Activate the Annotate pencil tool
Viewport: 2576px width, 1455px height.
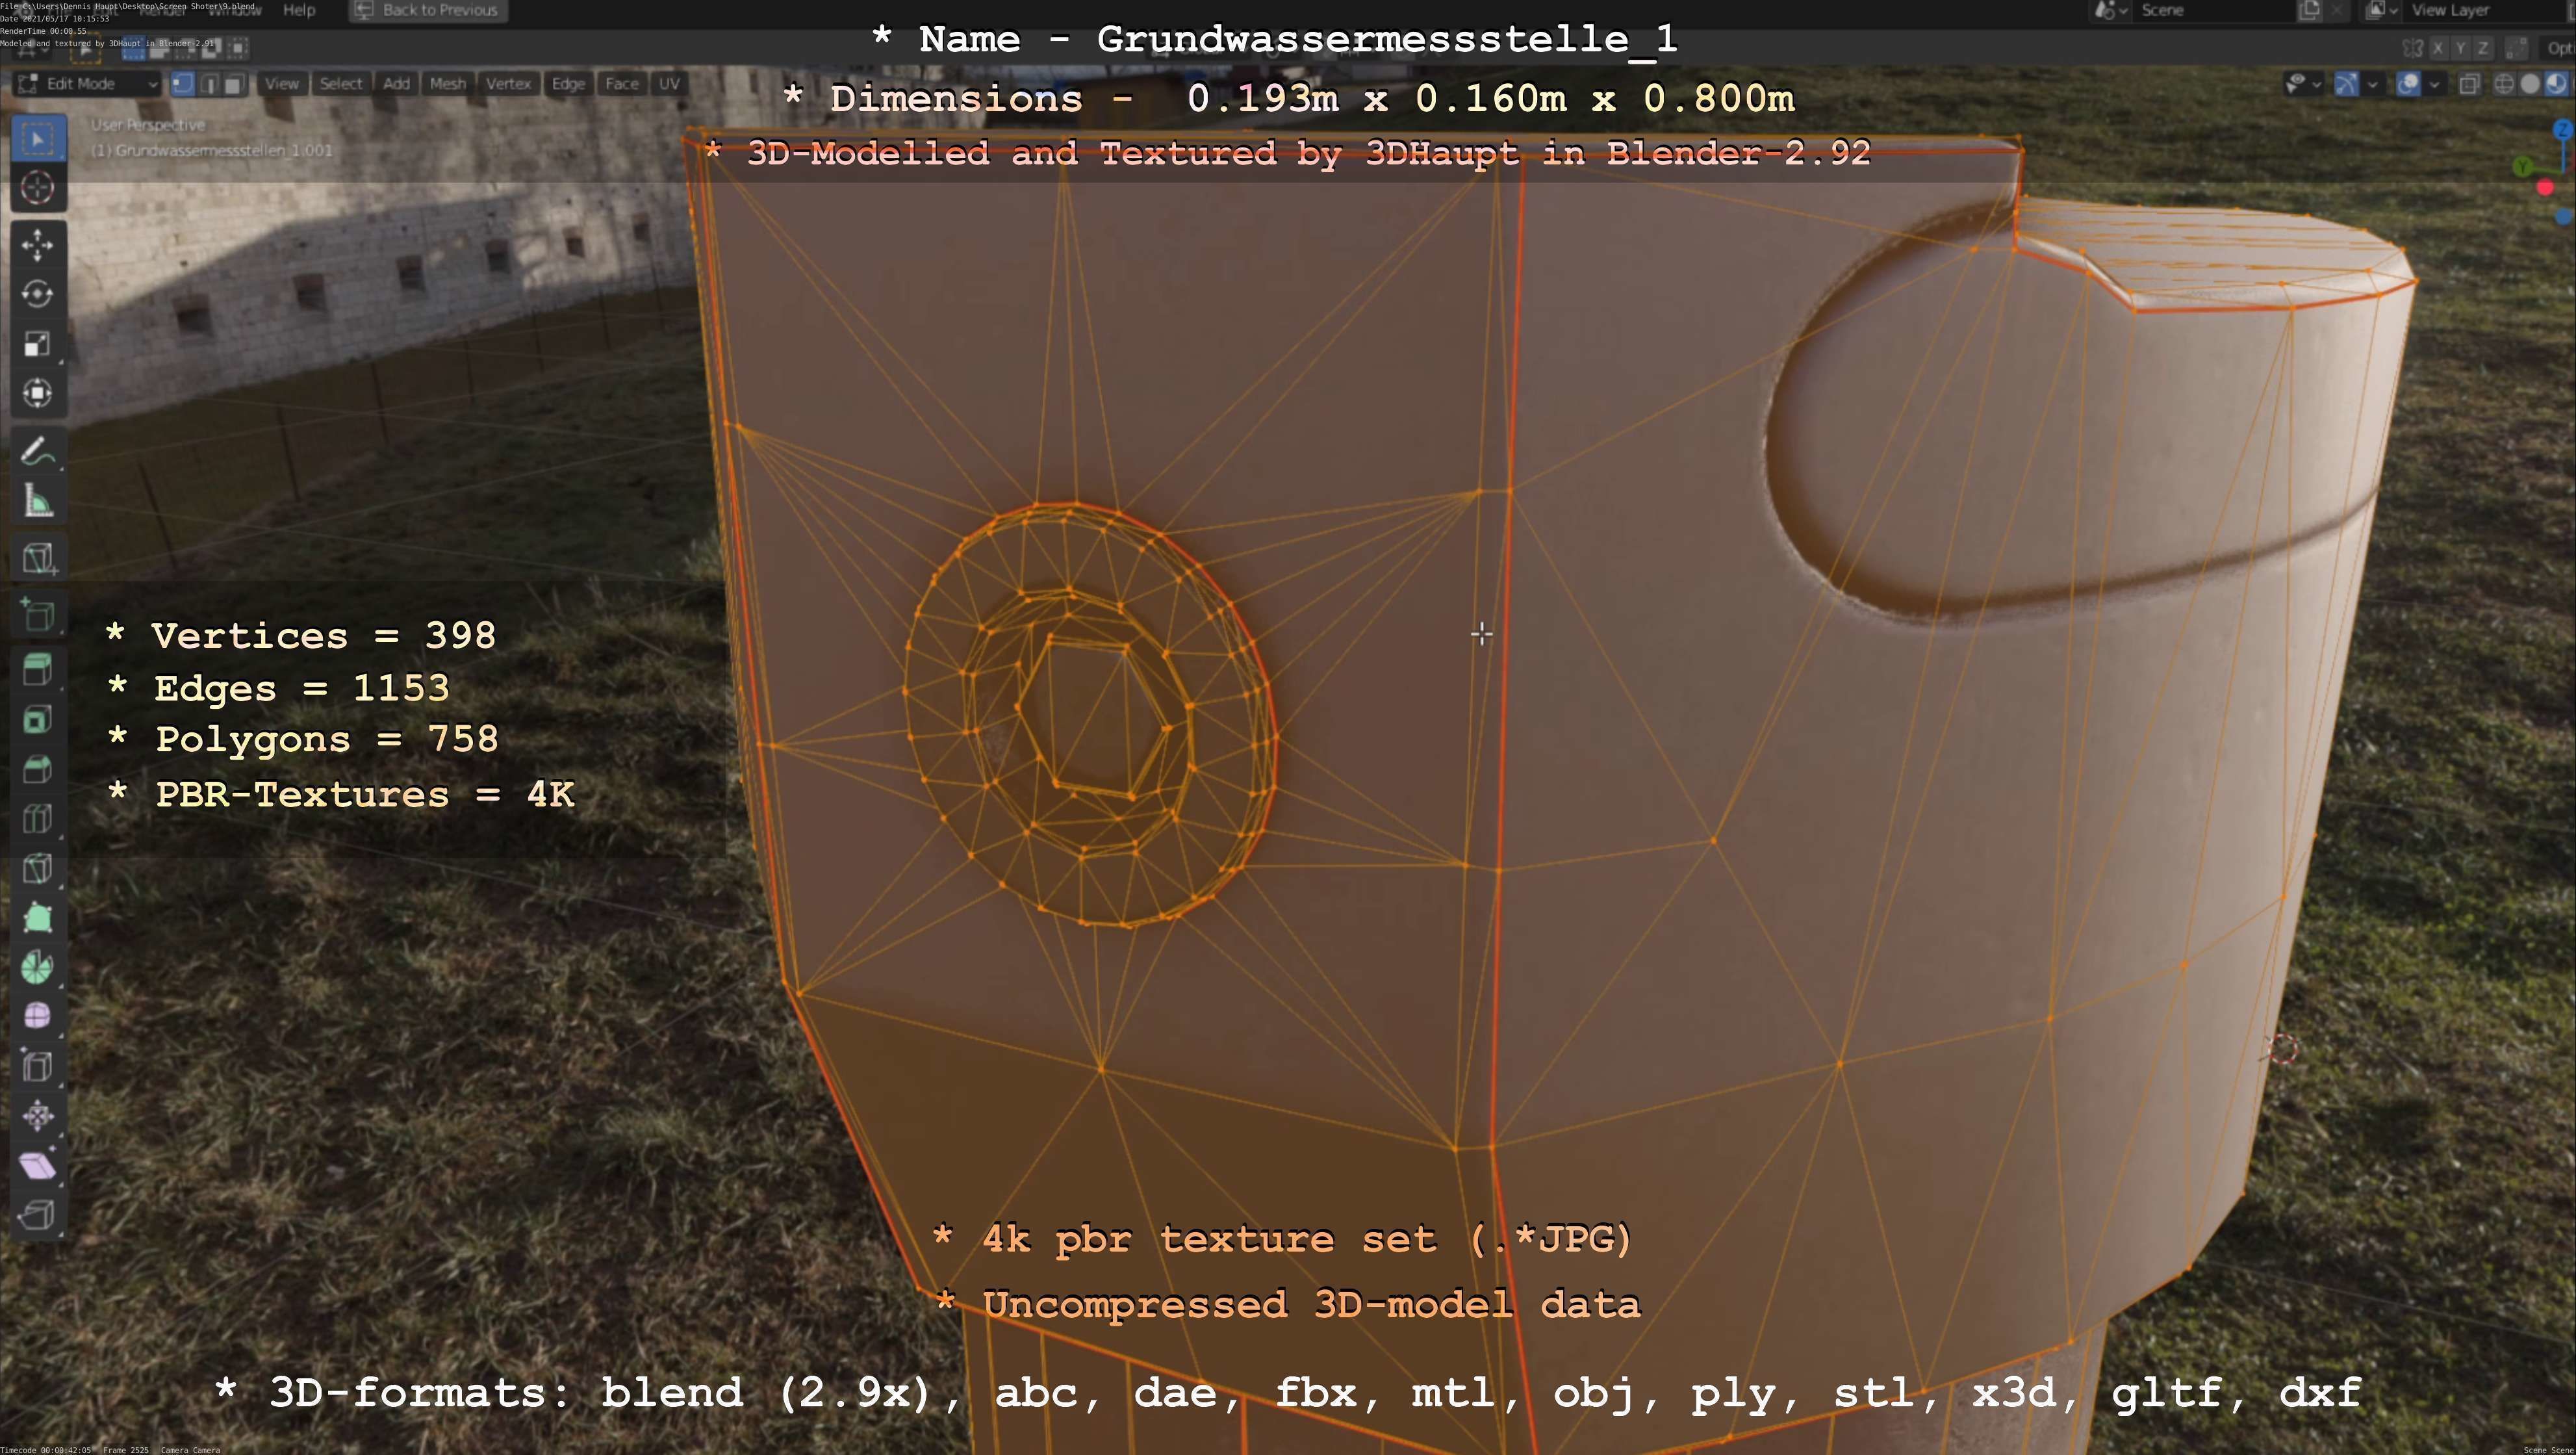[37, 452]
